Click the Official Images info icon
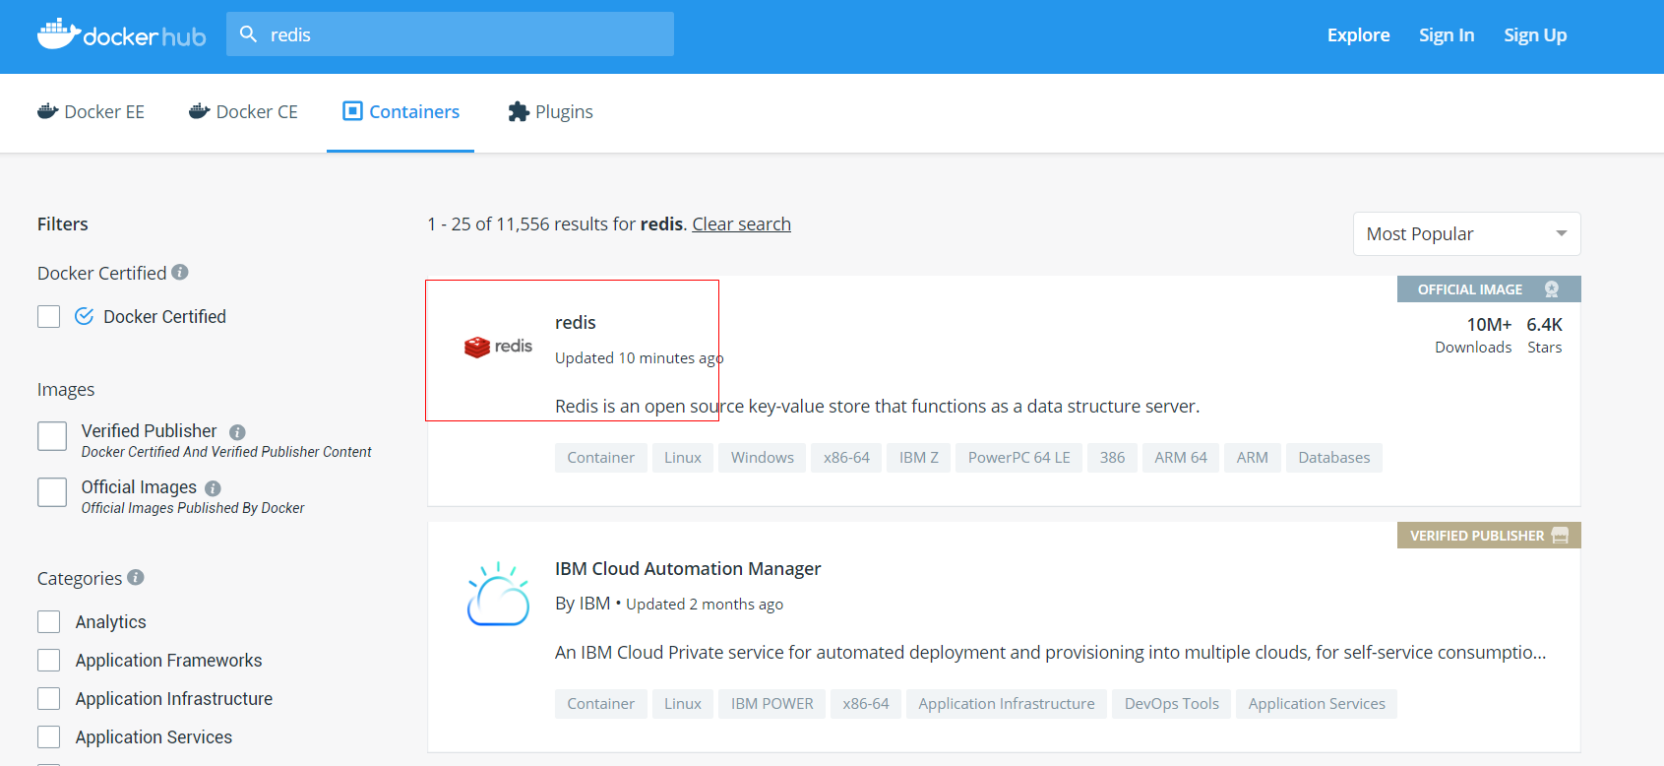1664x766 pixels. coord(213,488)
